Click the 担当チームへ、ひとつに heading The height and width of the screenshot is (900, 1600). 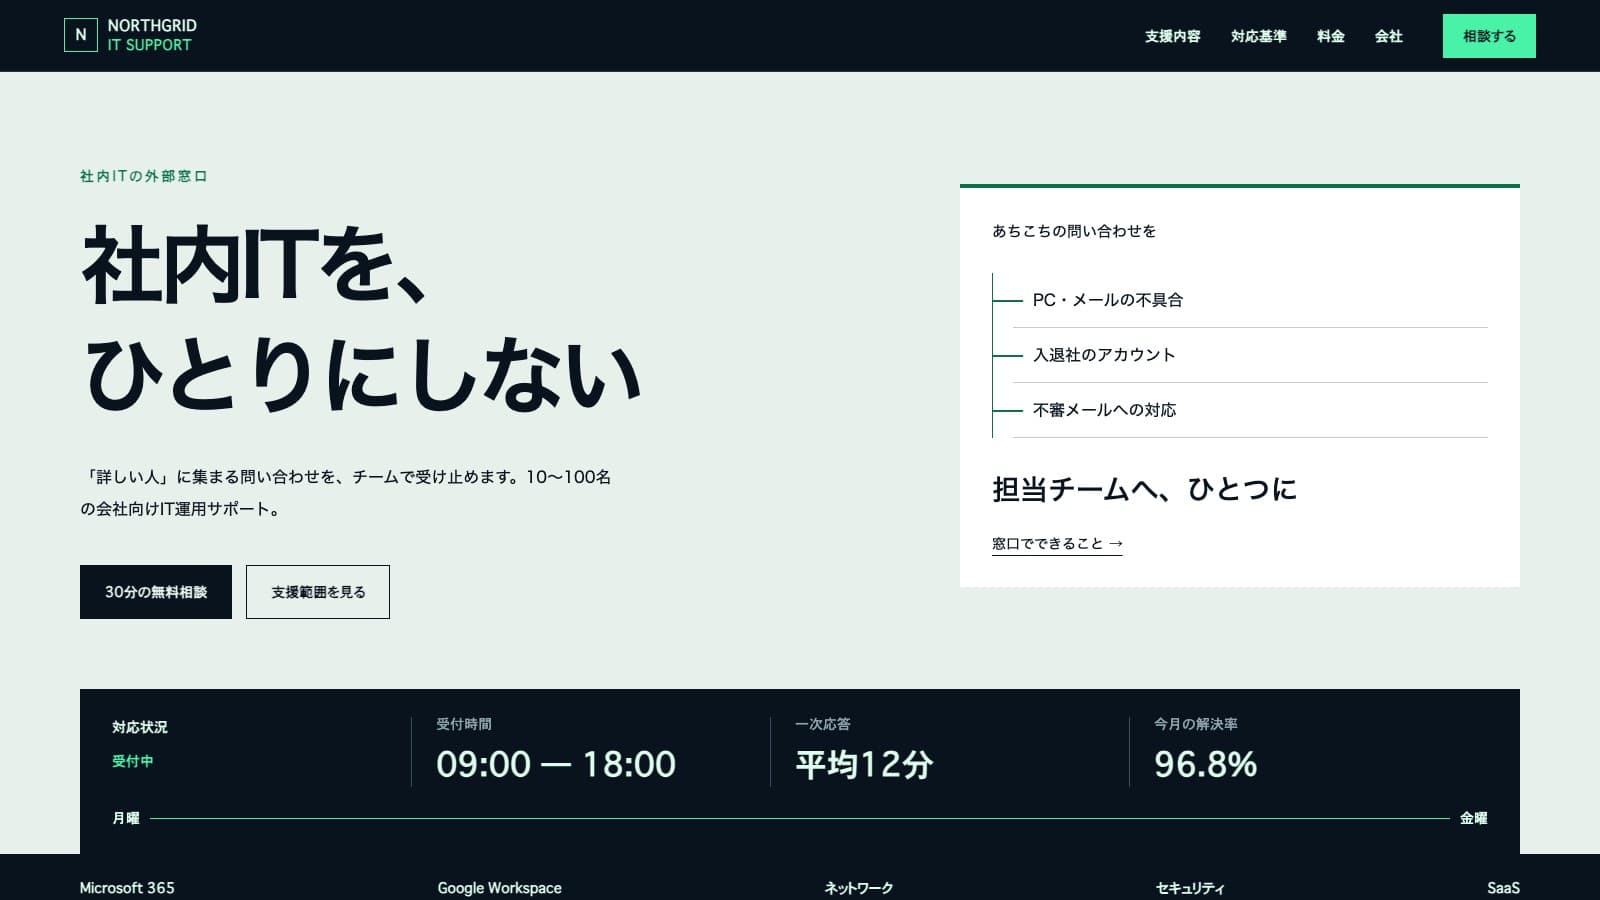[x=1144, y=489]
